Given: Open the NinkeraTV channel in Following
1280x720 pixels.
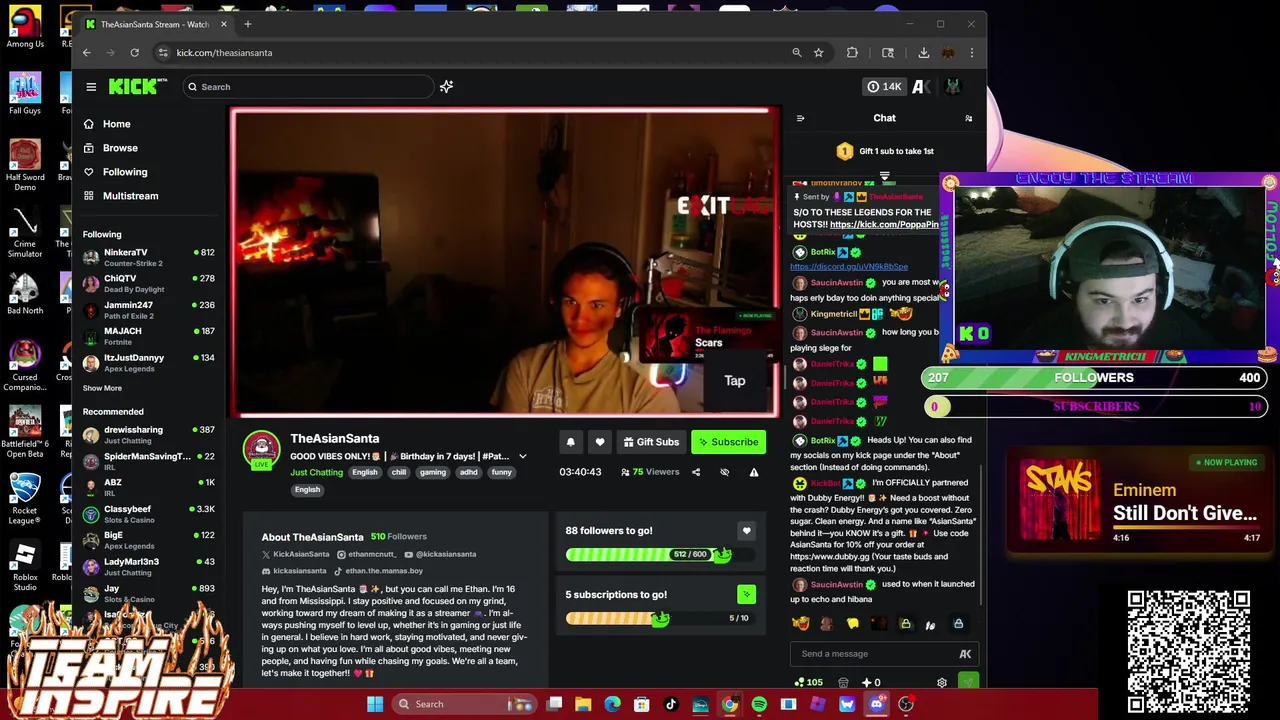Looking at the screenshot, I should (148, 257).
